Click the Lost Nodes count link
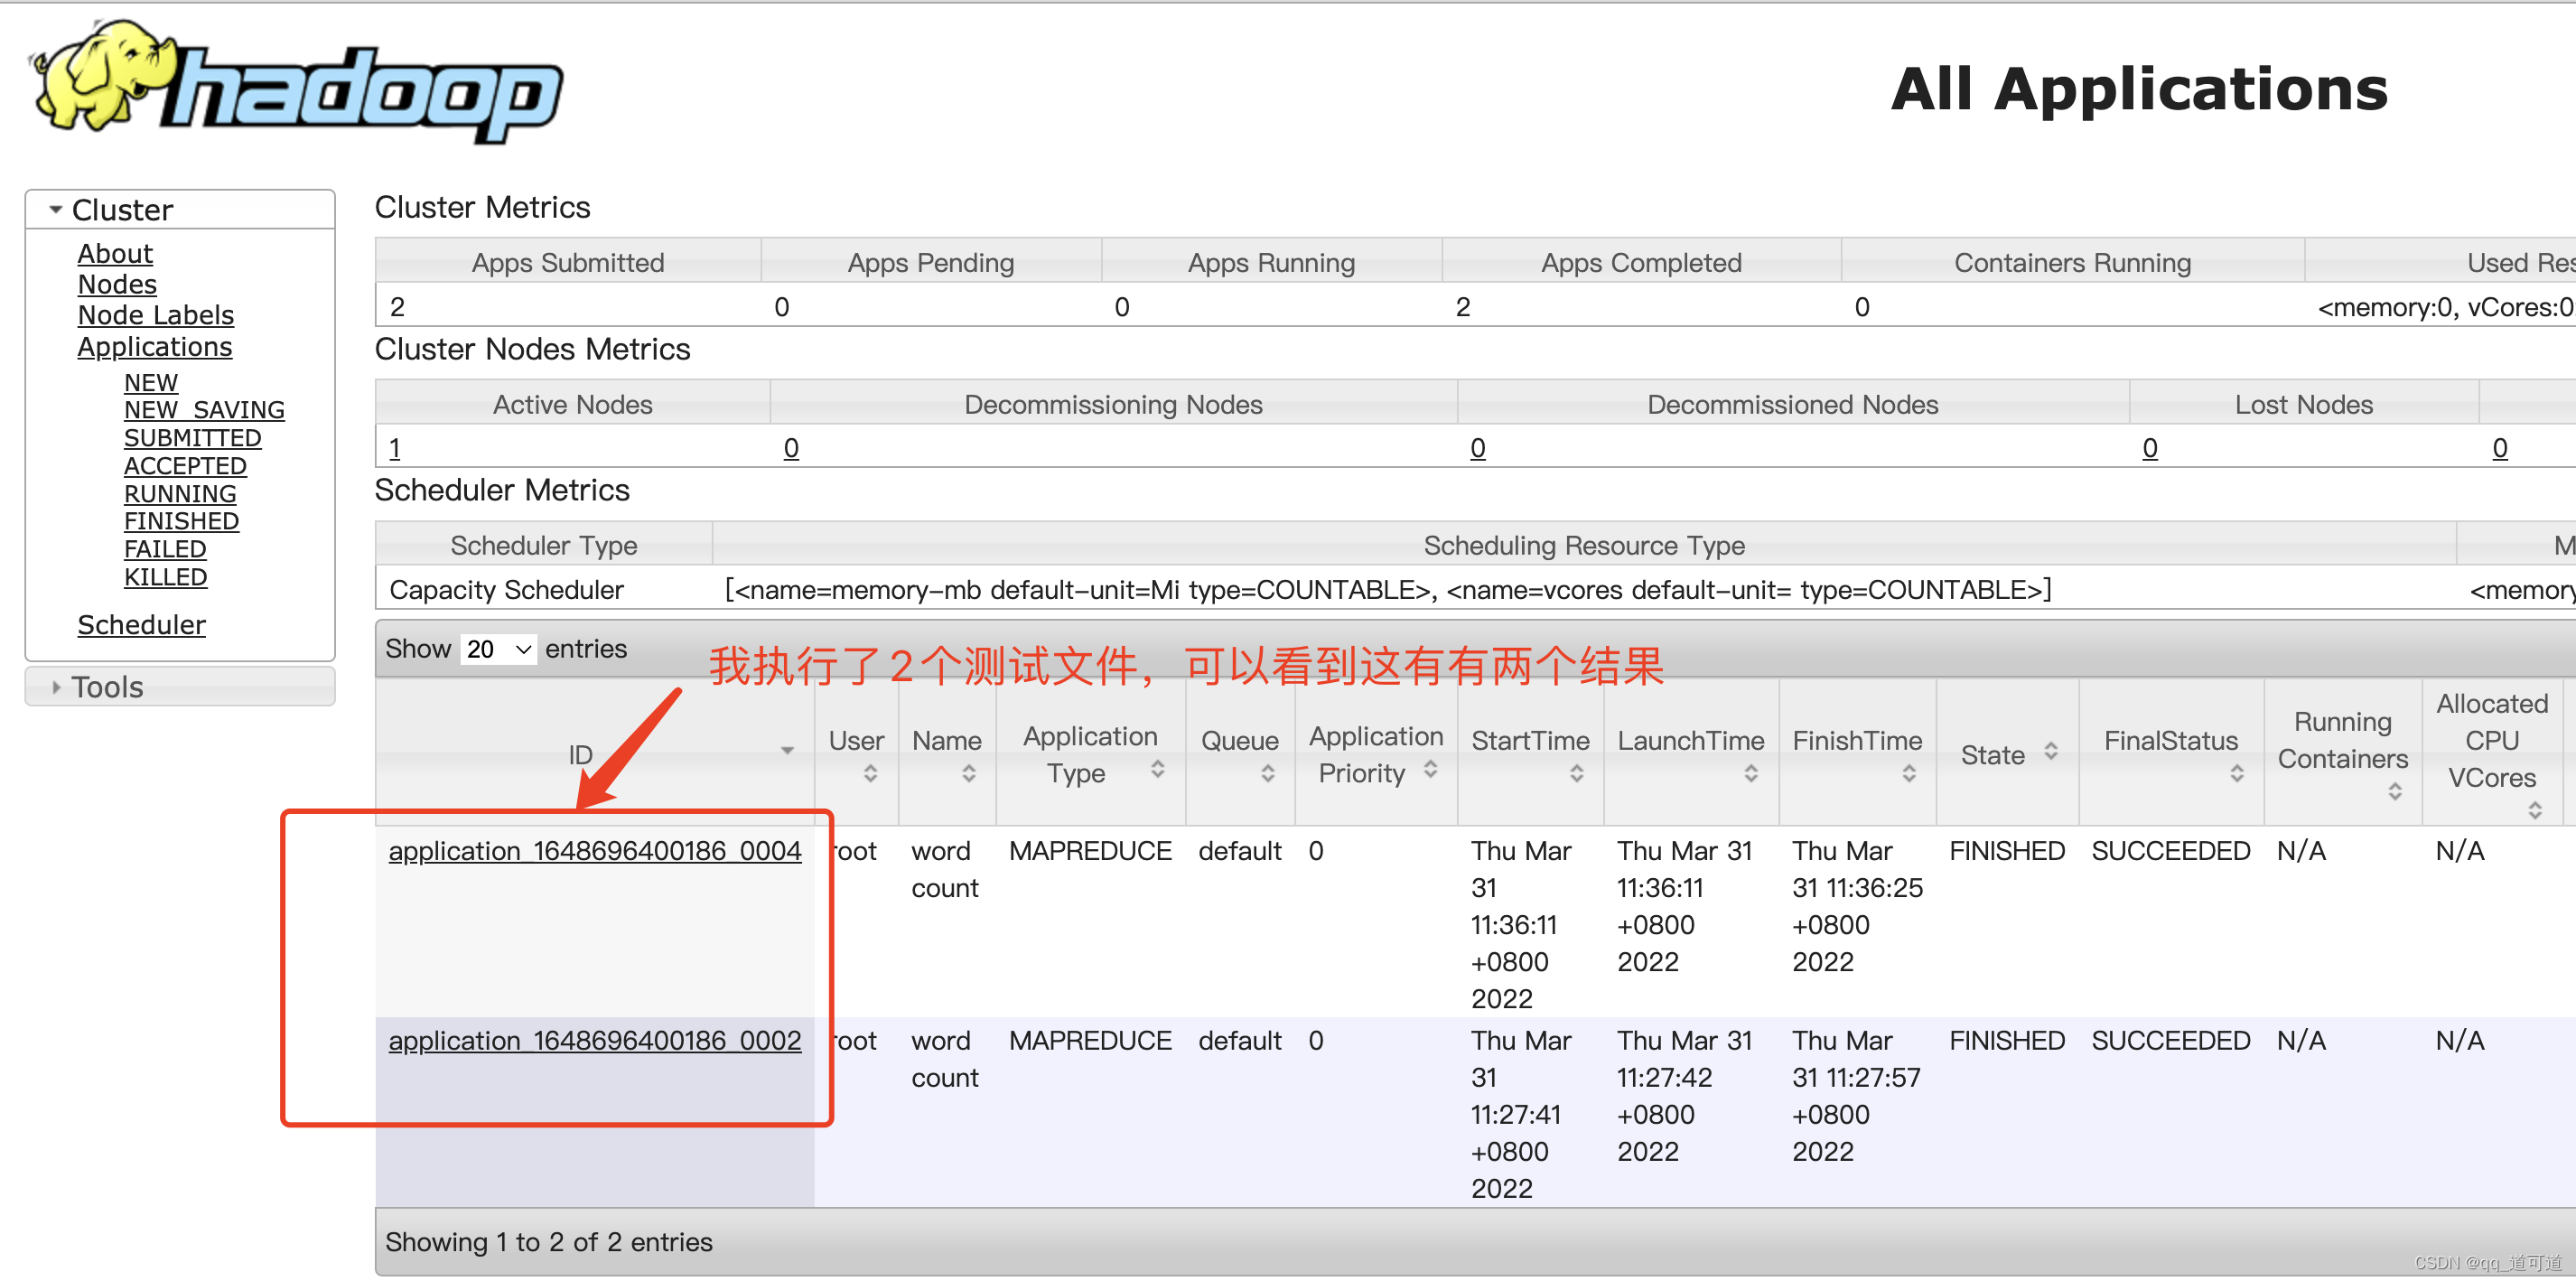 pyautogui.click(x=2149, y=448)
